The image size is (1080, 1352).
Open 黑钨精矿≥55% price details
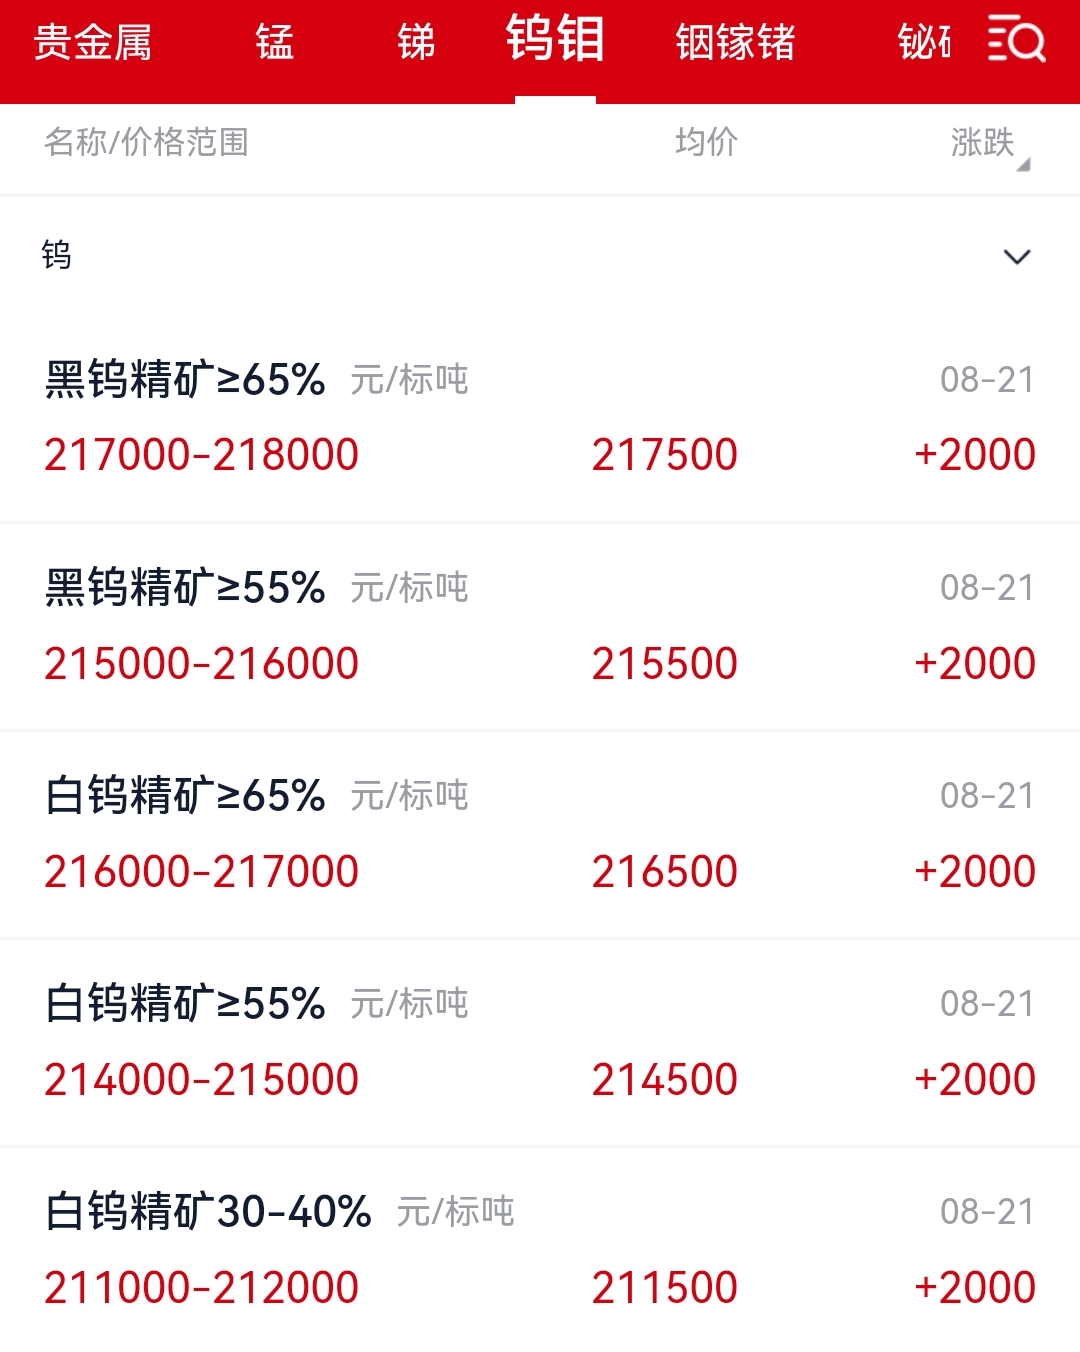[540, 626]
